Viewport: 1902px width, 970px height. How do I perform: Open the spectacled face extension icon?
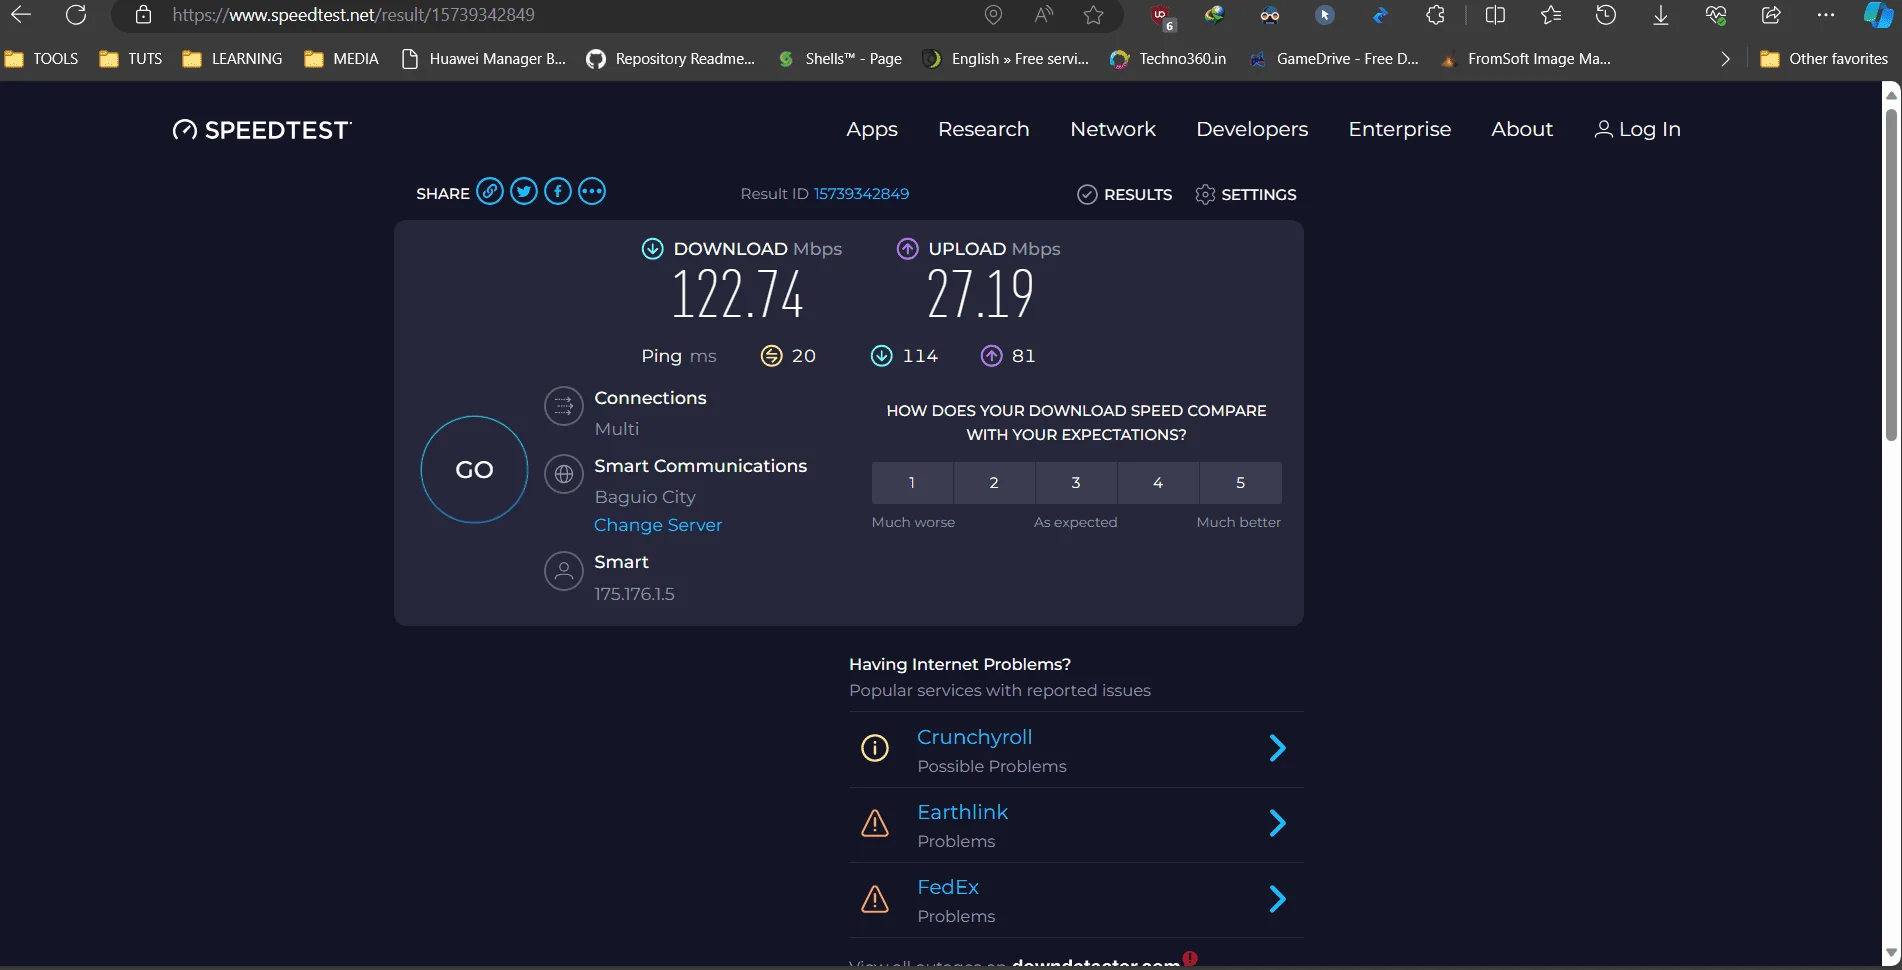coord(1270,15)
